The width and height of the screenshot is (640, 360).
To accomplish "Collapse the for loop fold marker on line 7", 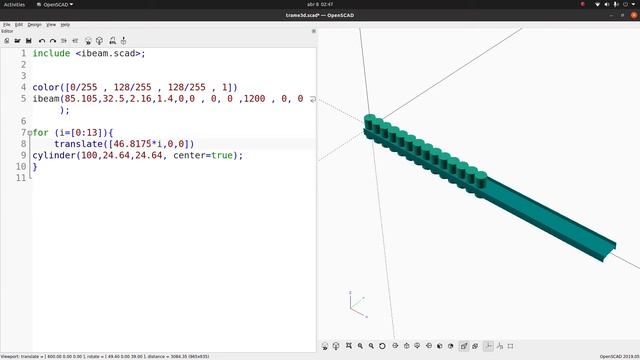I will click(30, 133).
